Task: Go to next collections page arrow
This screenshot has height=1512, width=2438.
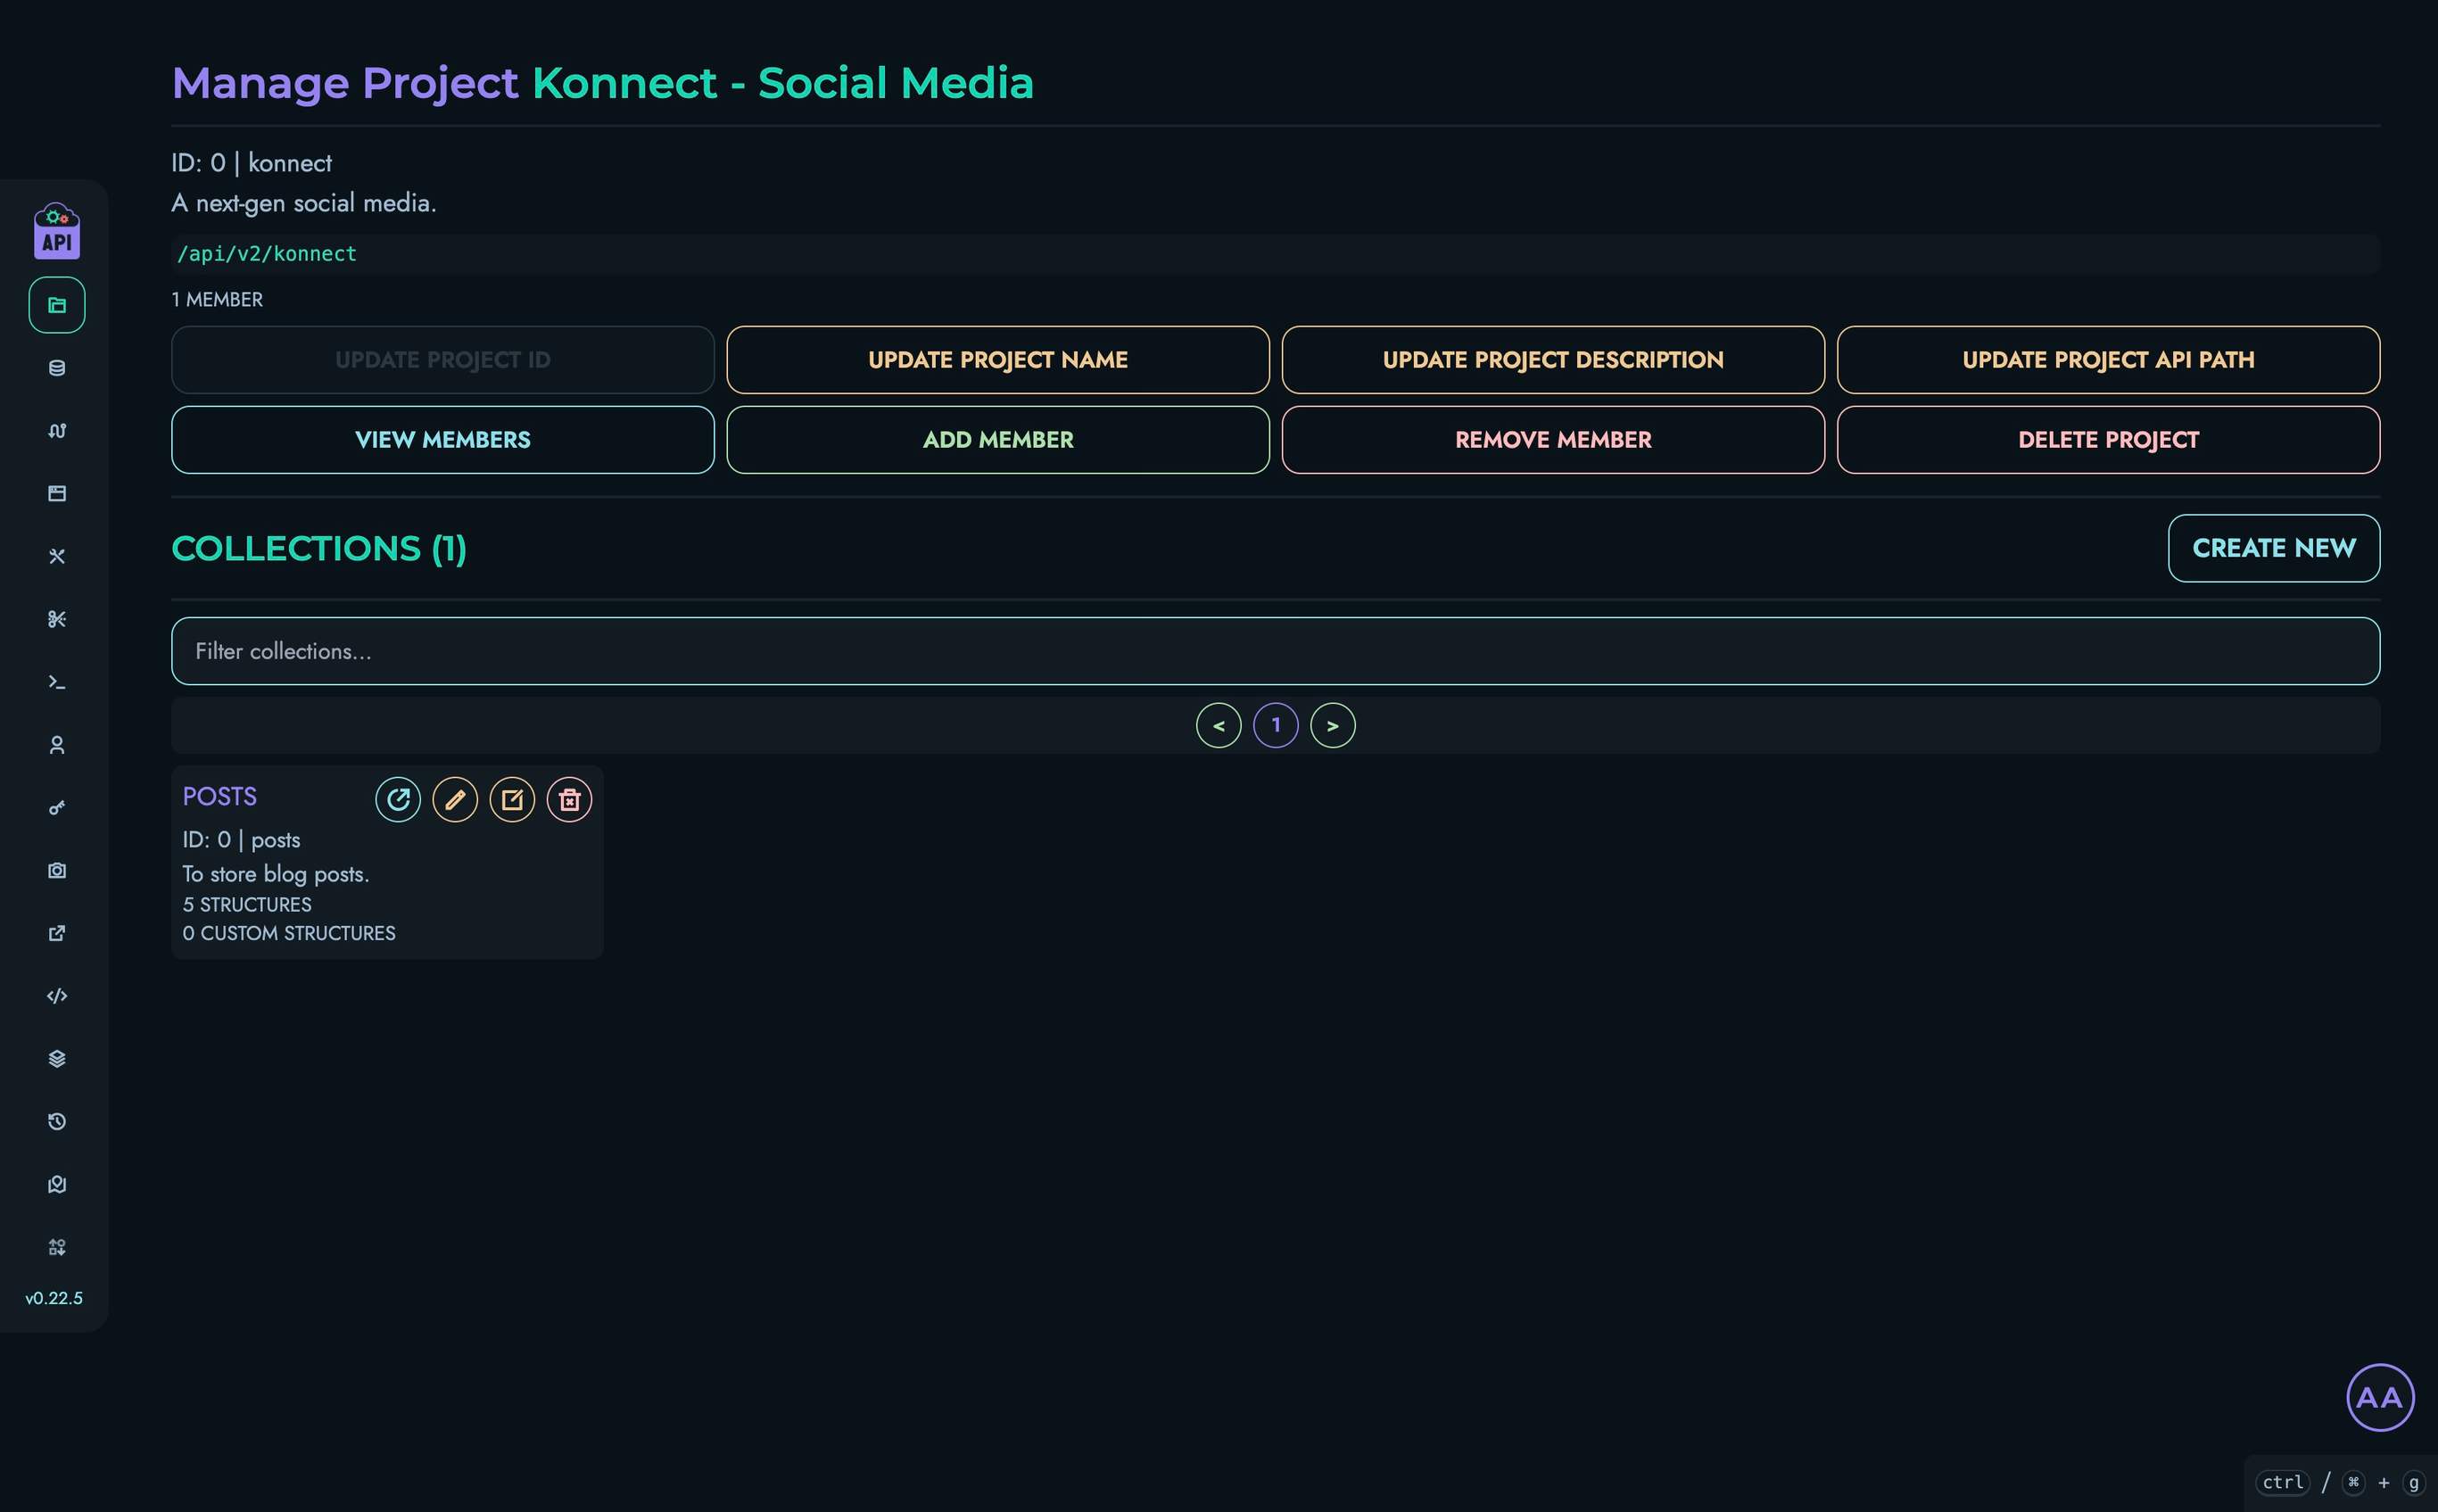Action: 1332,725
